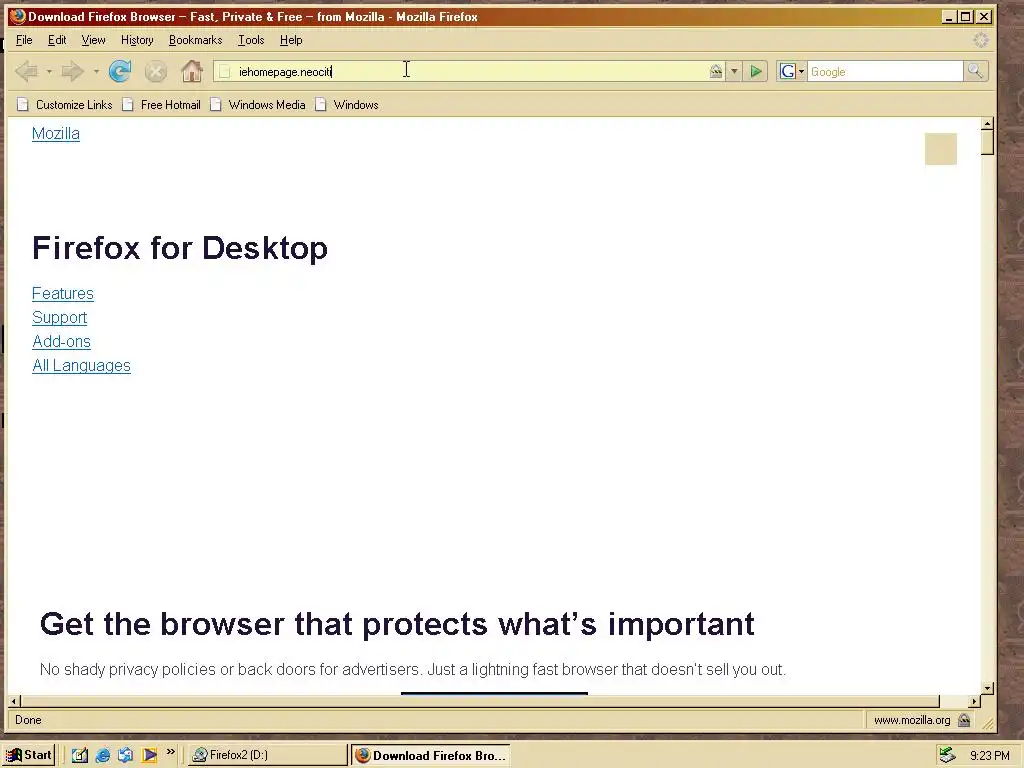Open the Help menu
Screen dimensions: 1024x768
[291, 40]
